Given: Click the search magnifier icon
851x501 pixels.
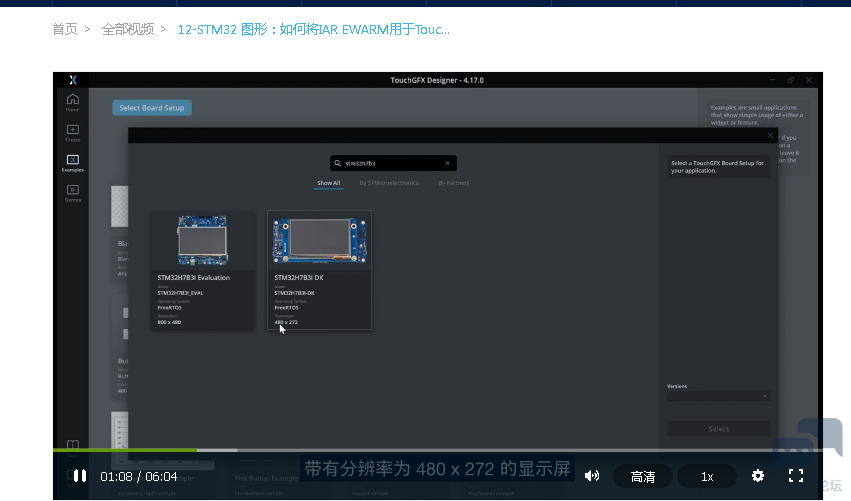Looking at the screenshot, I should (x=338, y=163).
